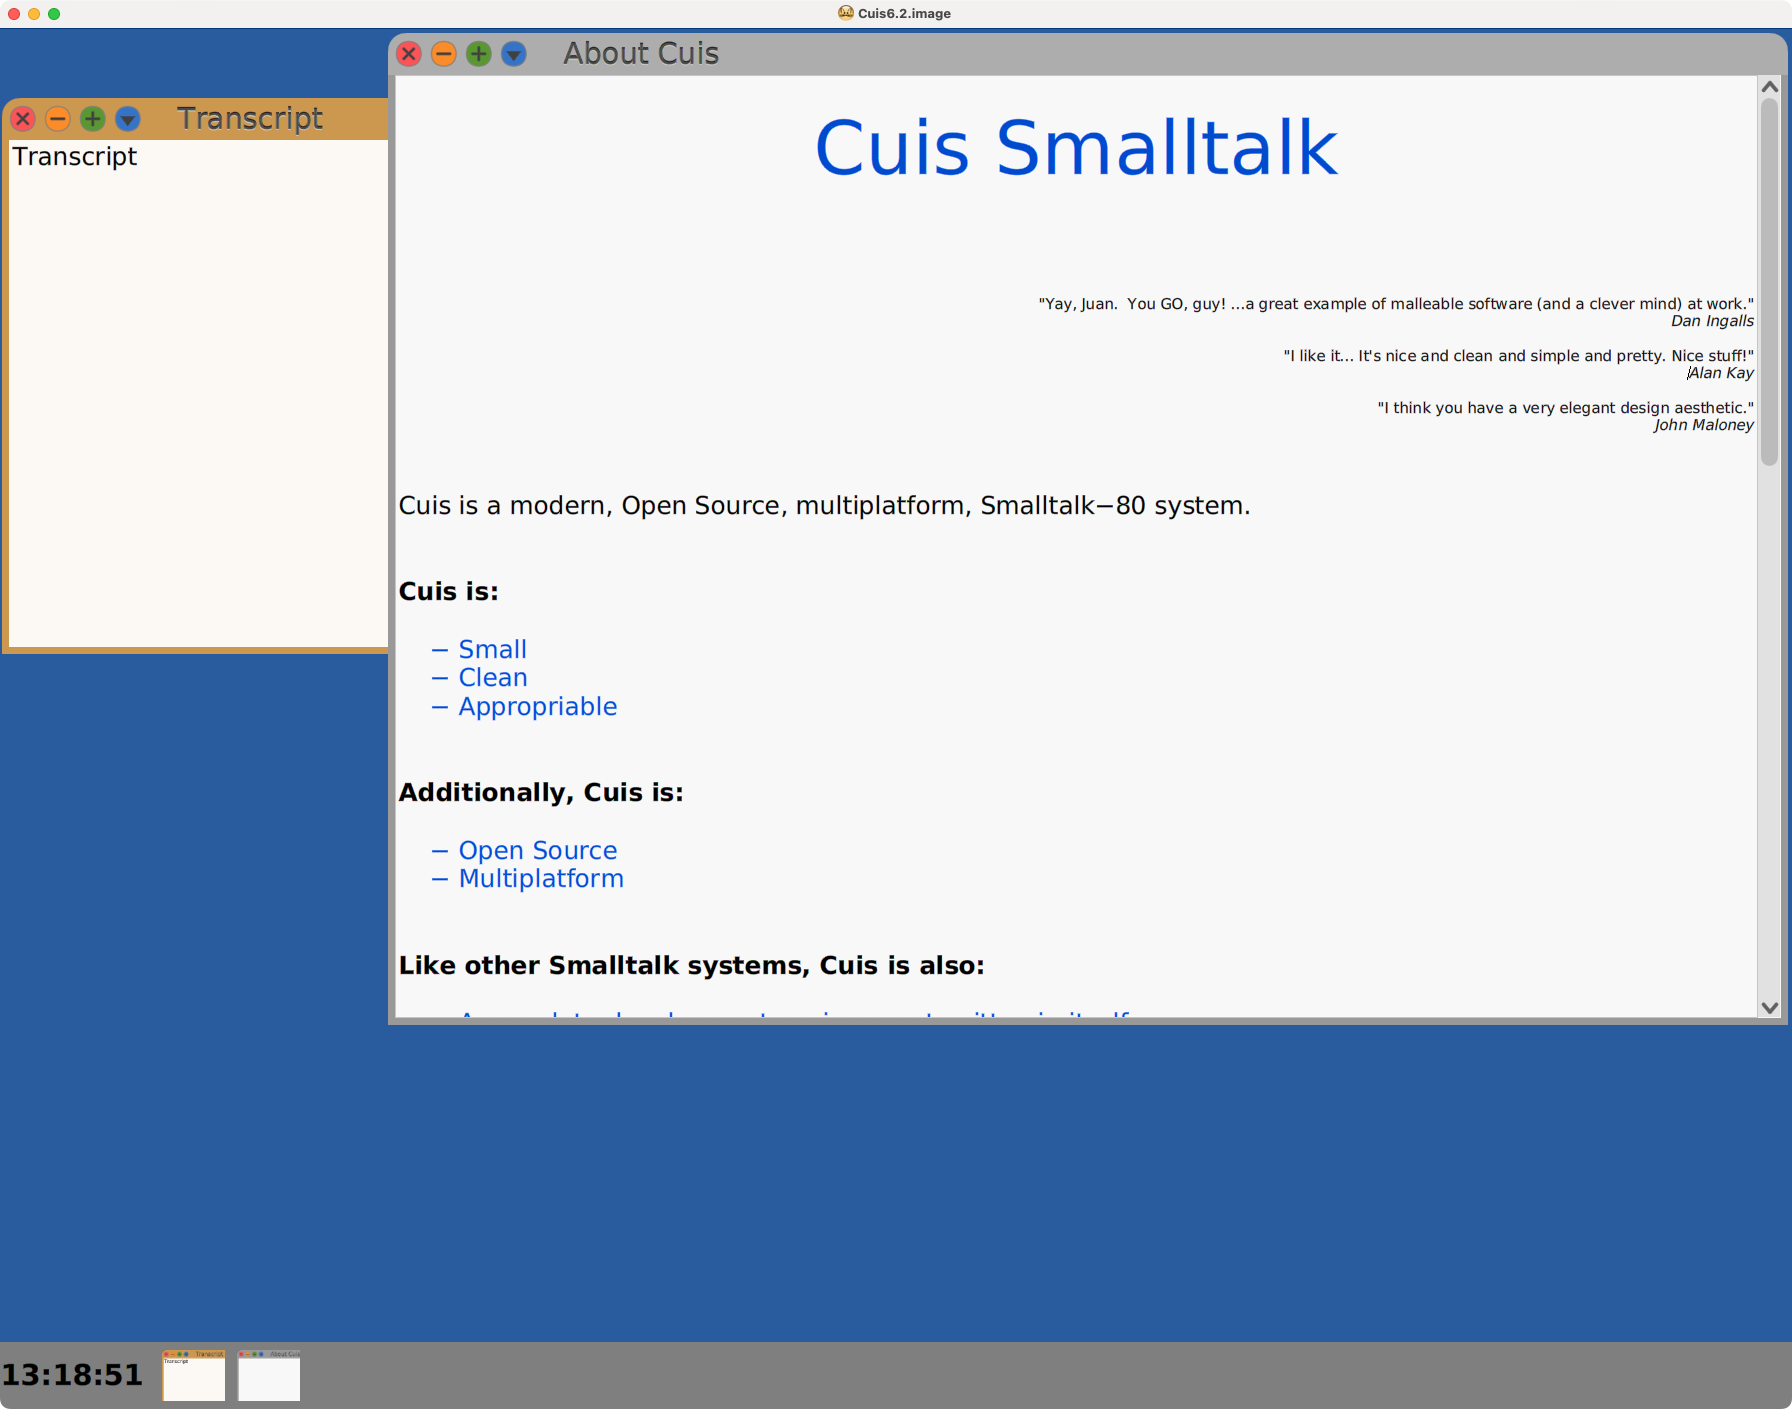Collapse the Transcript window with orange minus icon
The width and height of the screenshot is (1792, 1409).
point(57,119)
